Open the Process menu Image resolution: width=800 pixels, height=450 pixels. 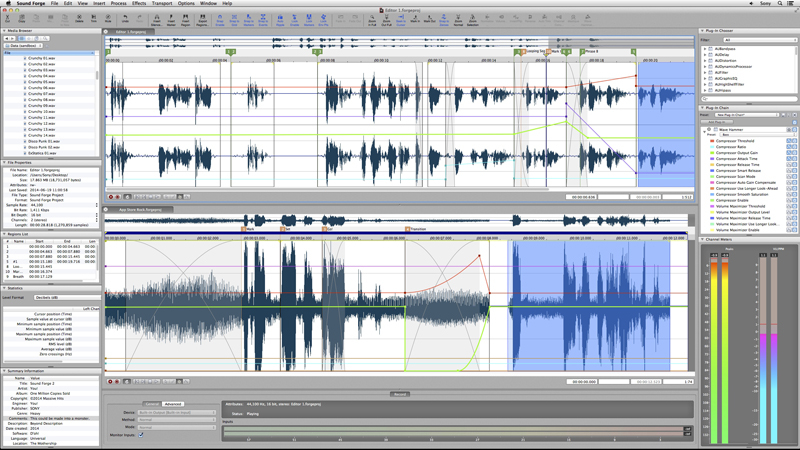pyautogui.click(x=118, y=3)
